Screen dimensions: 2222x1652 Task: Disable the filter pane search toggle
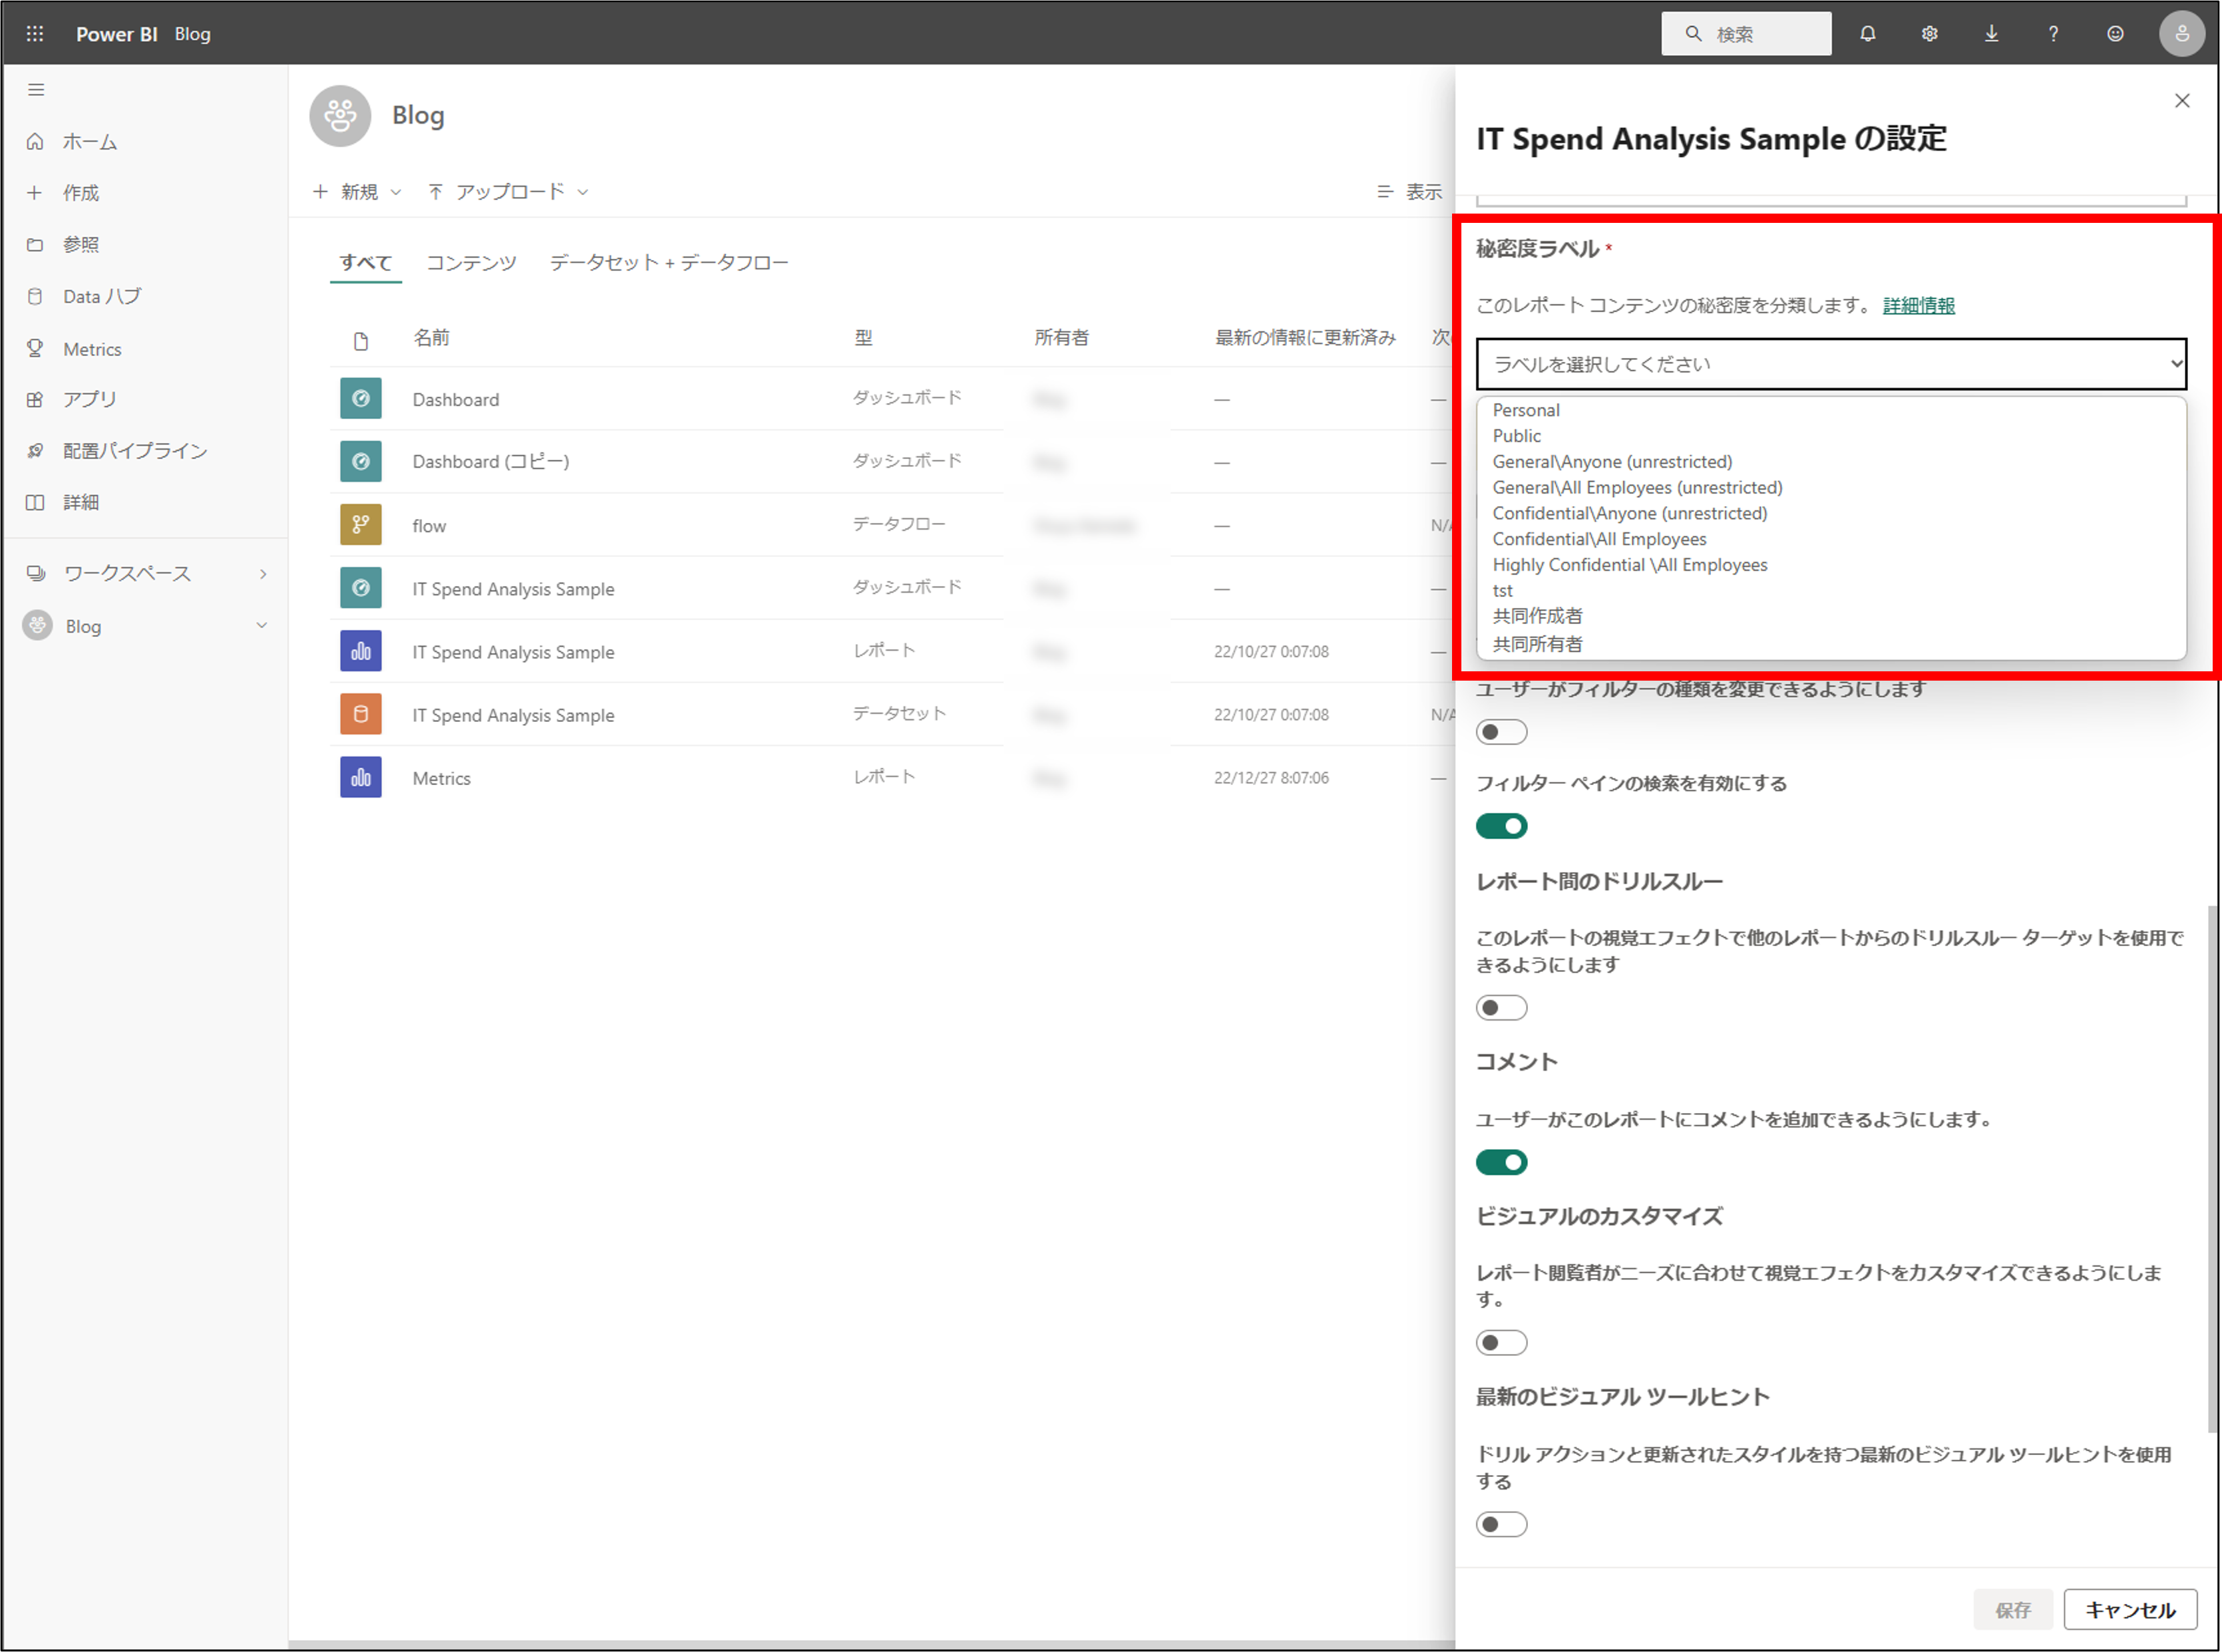coord(1501,826)
